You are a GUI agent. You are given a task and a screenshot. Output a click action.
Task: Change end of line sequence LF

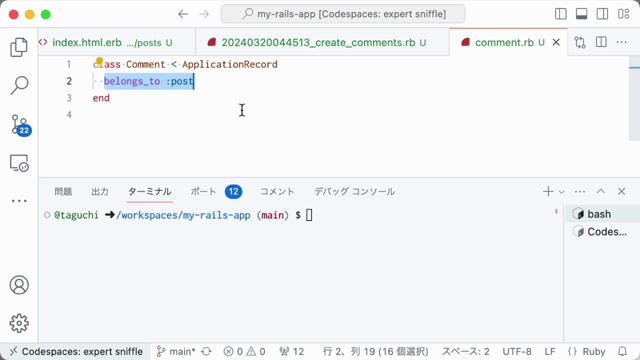[x=550, y=351]
